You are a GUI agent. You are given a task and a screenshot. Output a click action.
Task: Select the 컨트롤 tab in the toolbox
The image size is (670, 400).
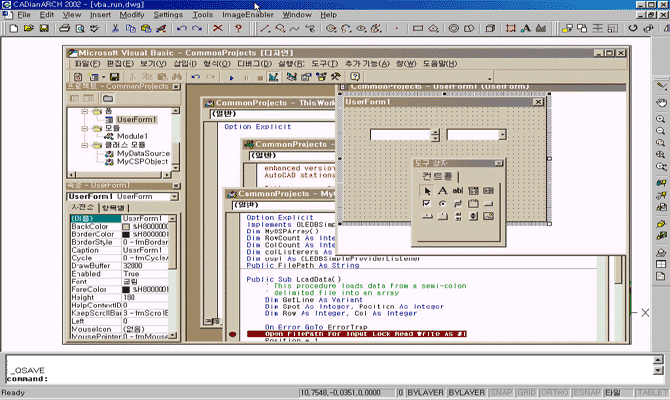coord(437,176)
